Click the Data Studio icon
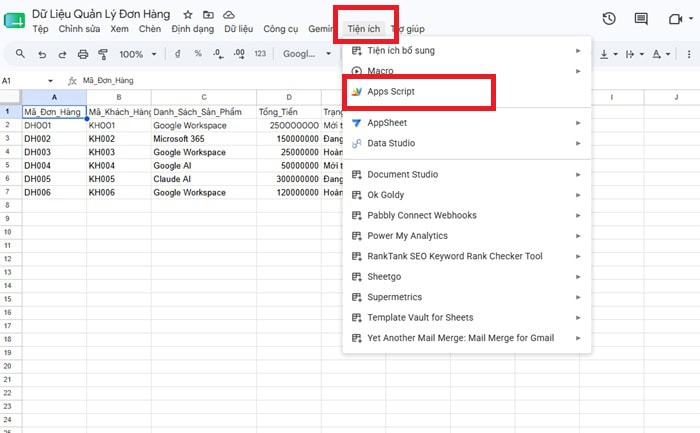The width and height of the screenshot is (700, 433). tap(356, 143)
